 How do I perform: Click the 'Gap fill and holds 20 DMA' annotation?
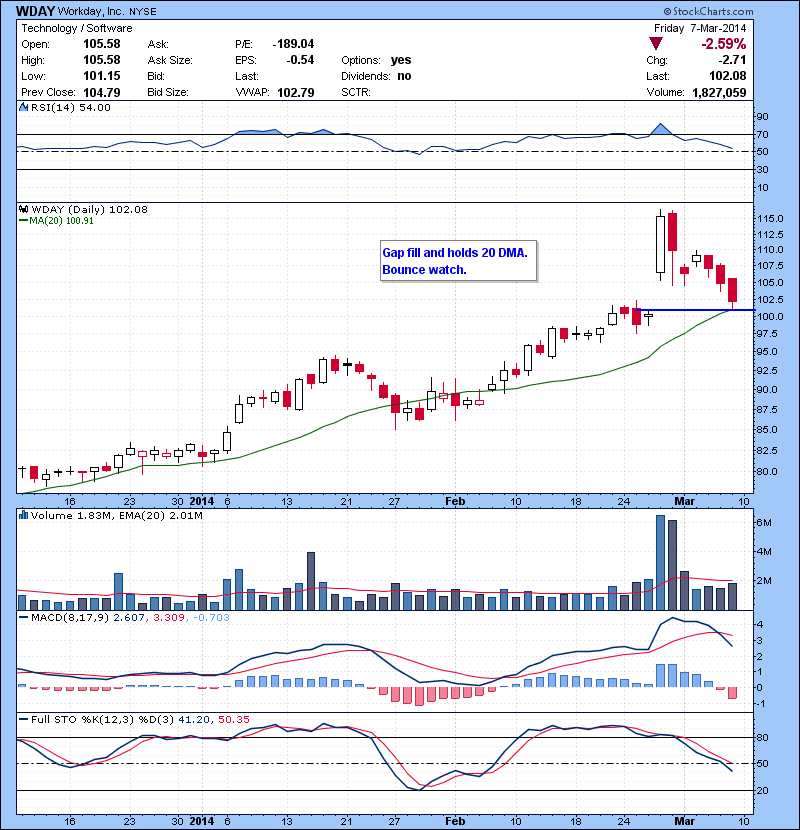tap(455, 252)
